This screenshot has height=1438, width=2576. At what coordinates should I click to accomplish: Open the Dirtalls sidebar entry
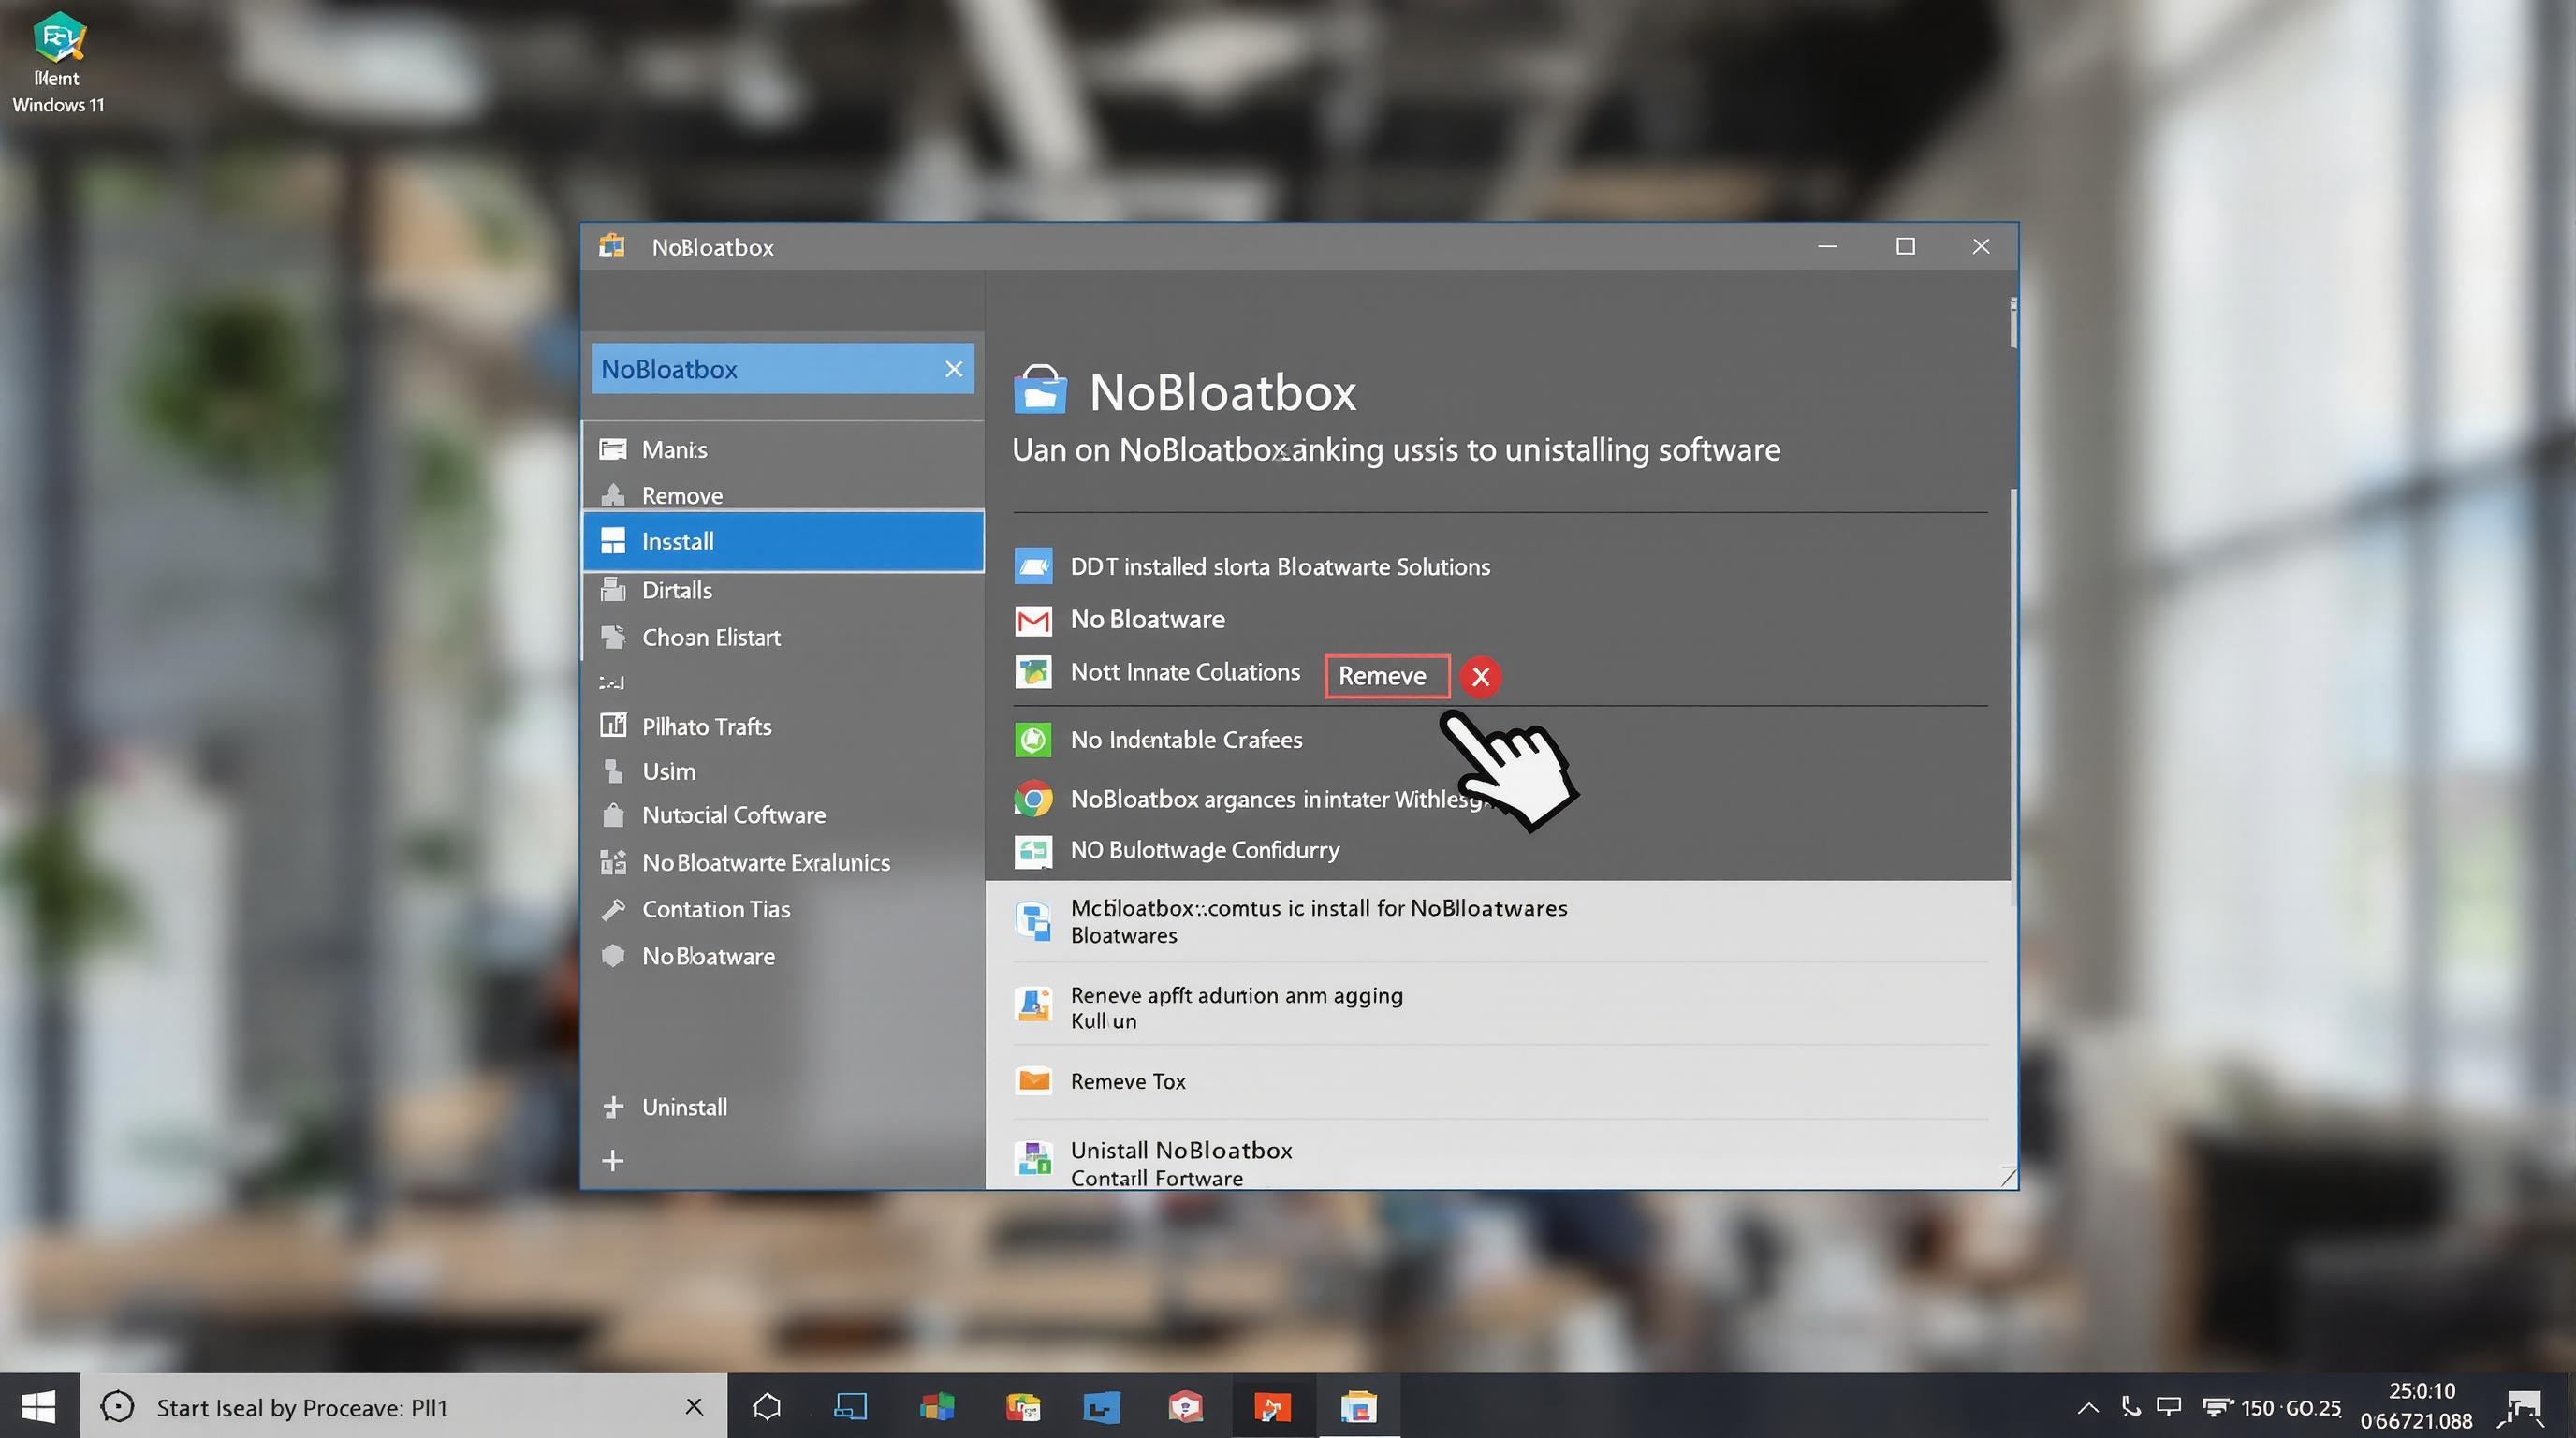677,590
